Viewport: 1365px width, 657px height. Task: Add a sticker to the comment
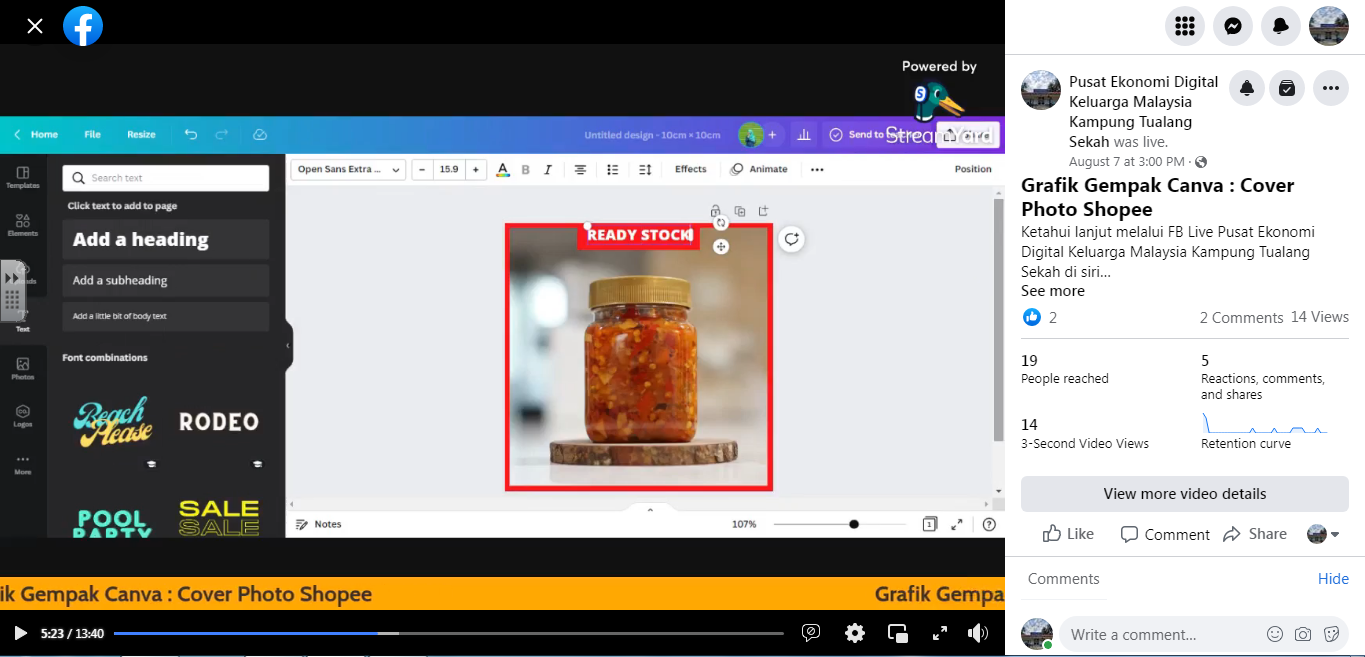[1331, 634]
